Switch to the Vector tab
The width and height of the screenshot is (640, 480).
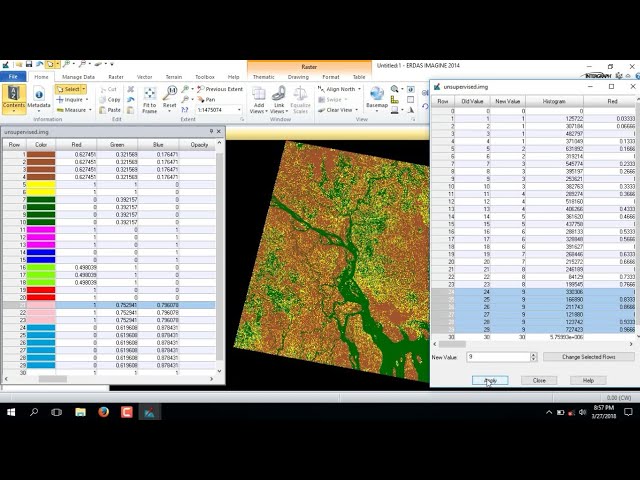[144, 77]
